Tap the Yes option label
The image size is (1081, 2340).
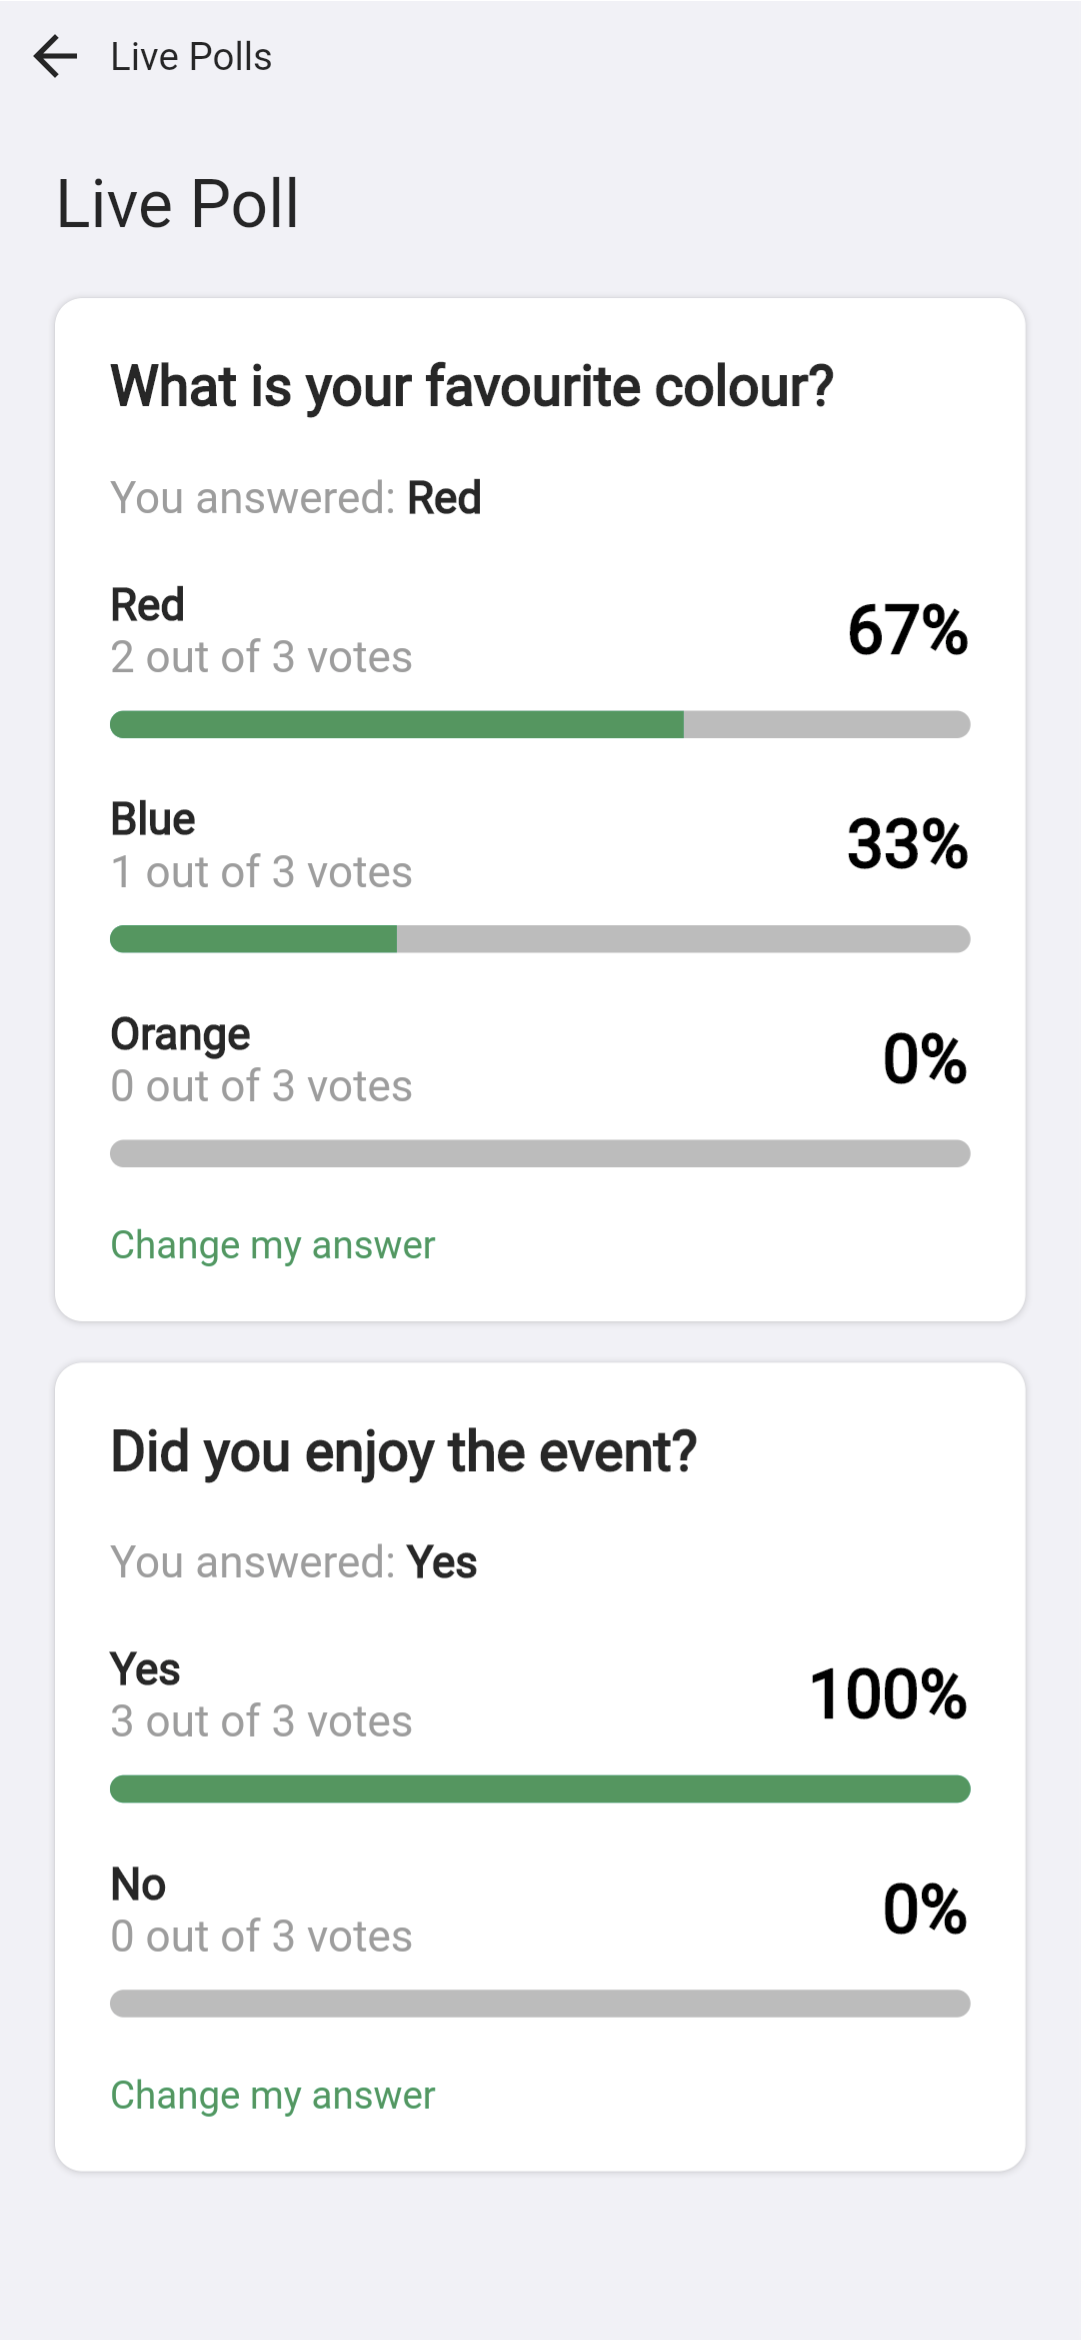tap(145, 1669)
